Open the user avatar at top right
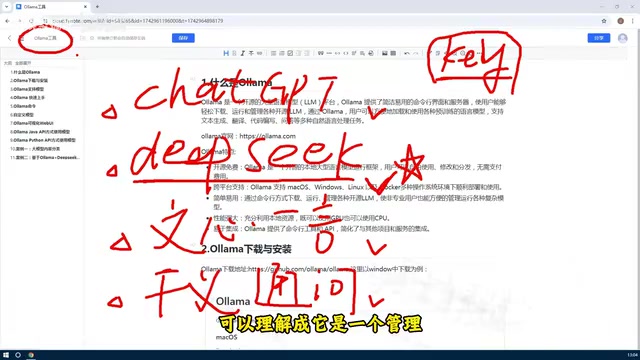The image size is (640, 360). click(622, 38)
